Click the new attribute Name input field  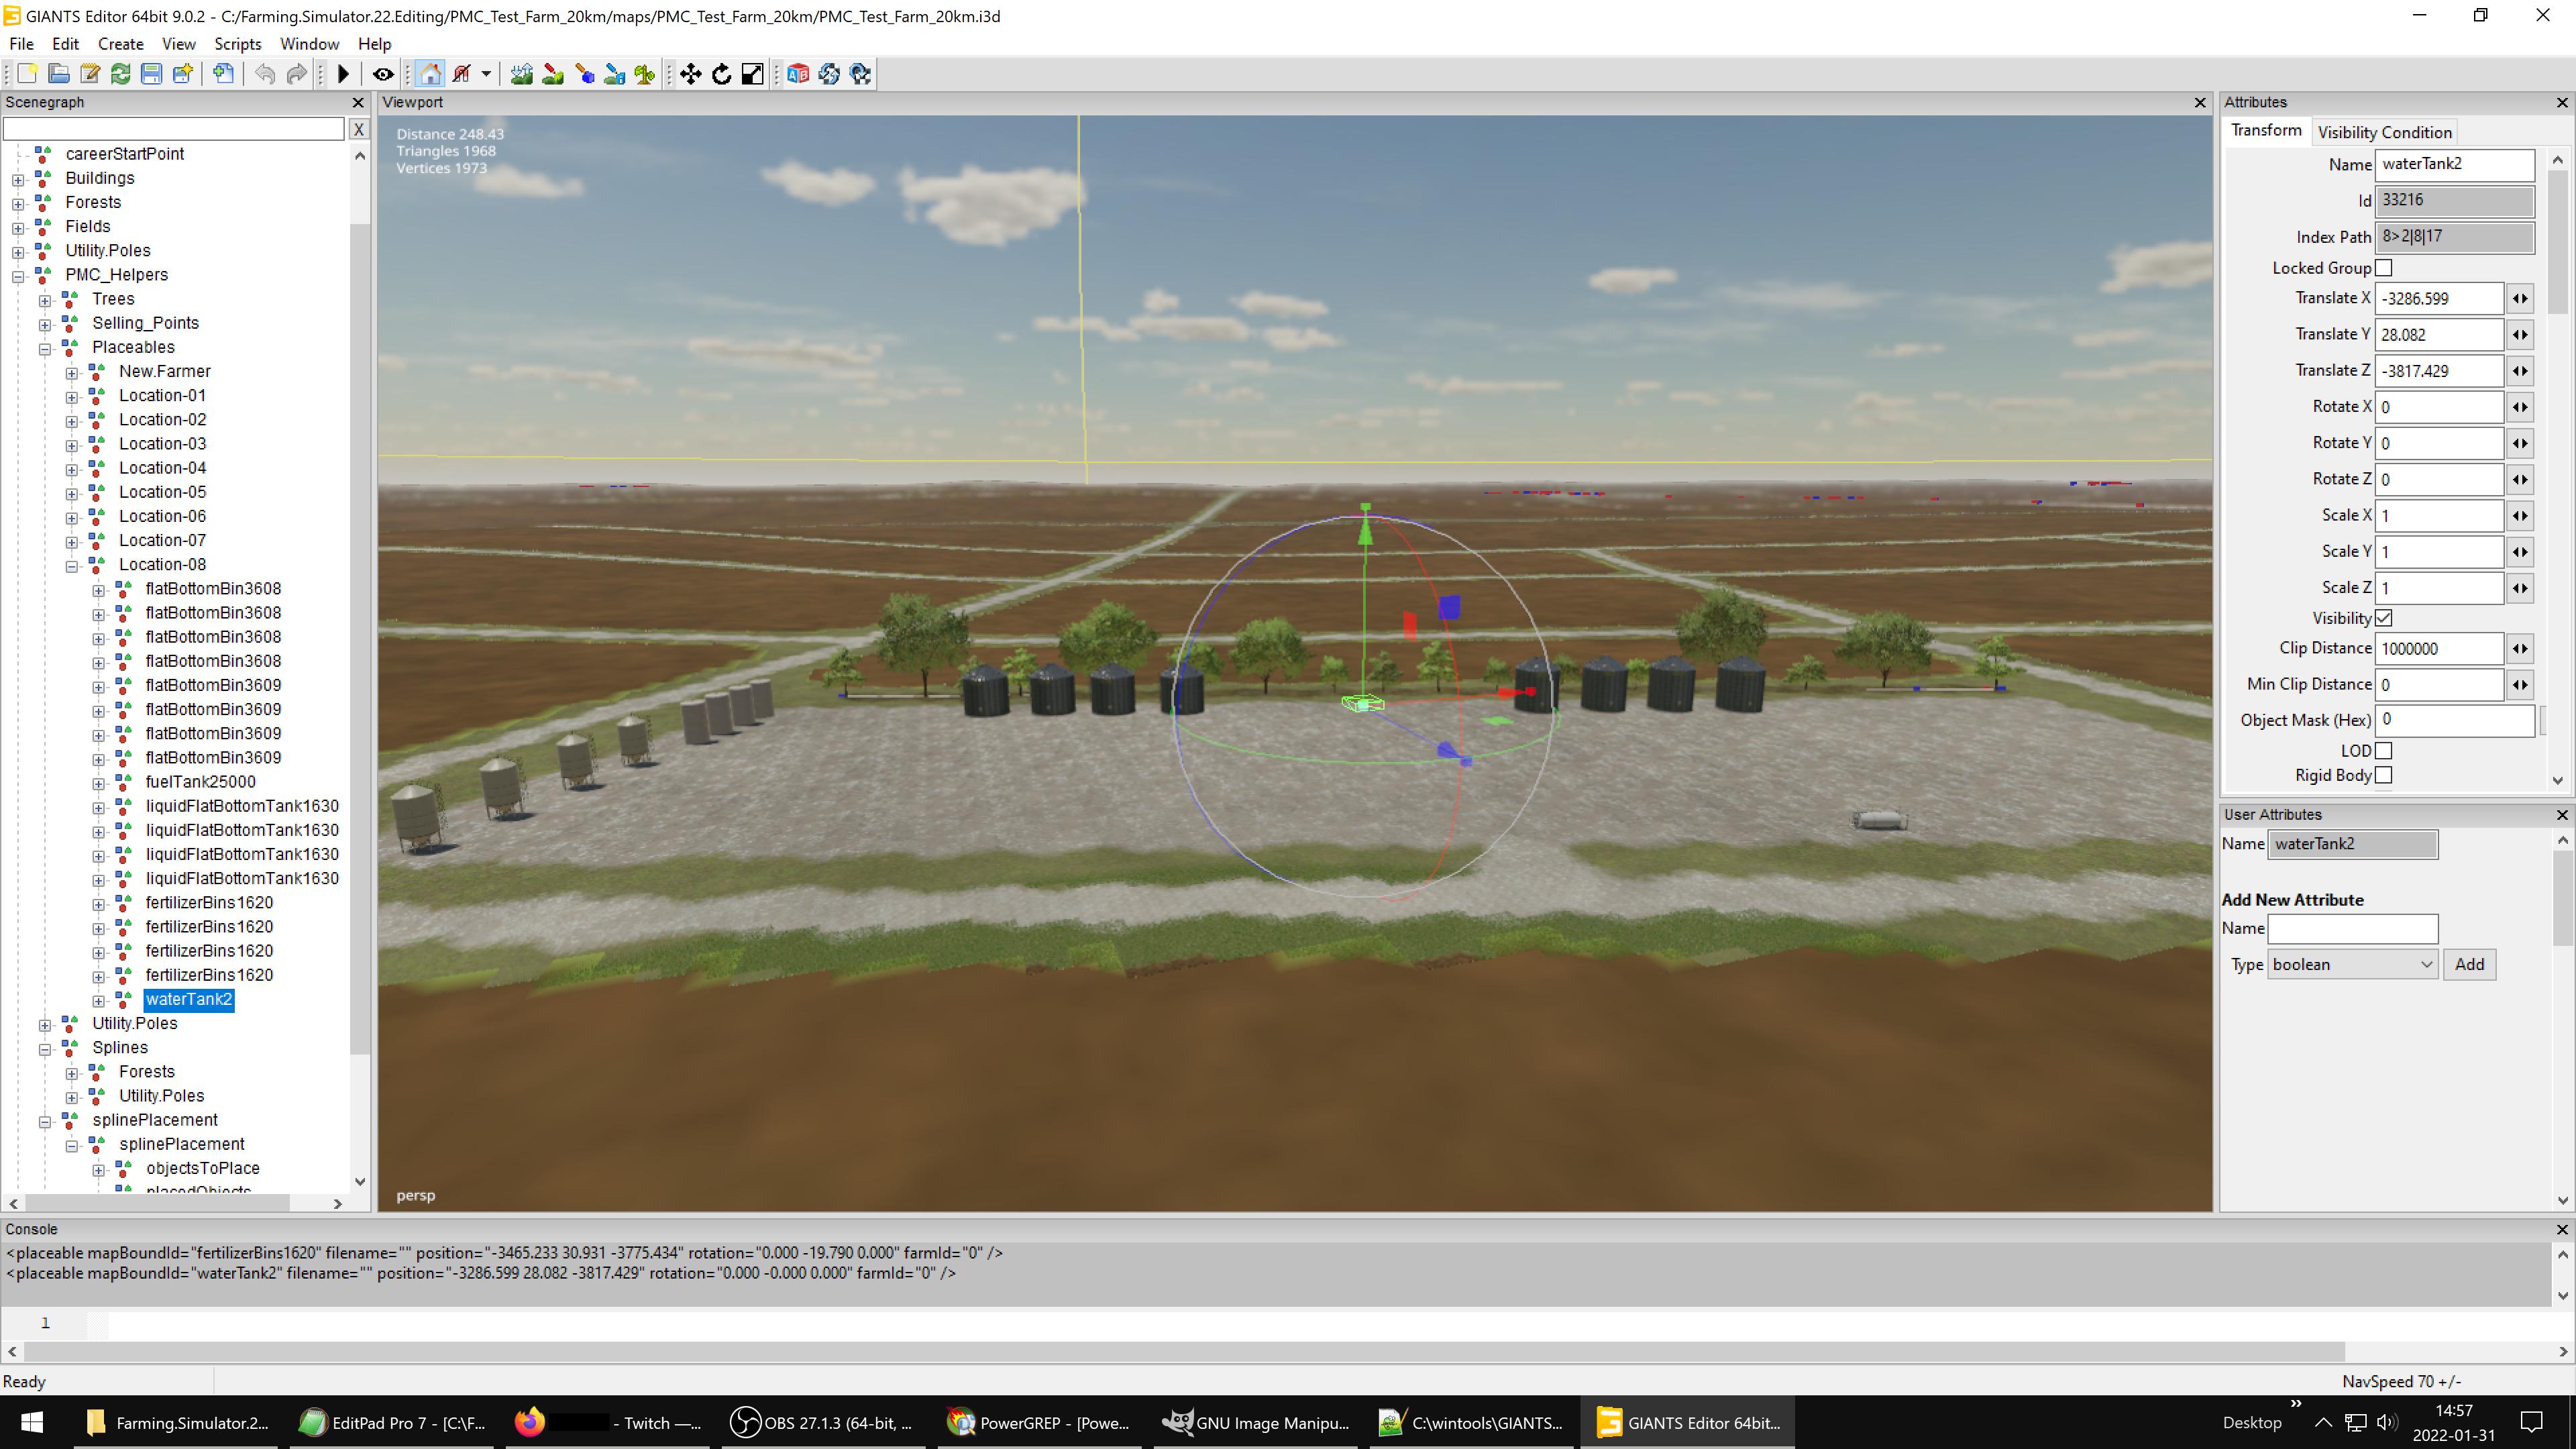[2352, 929]
